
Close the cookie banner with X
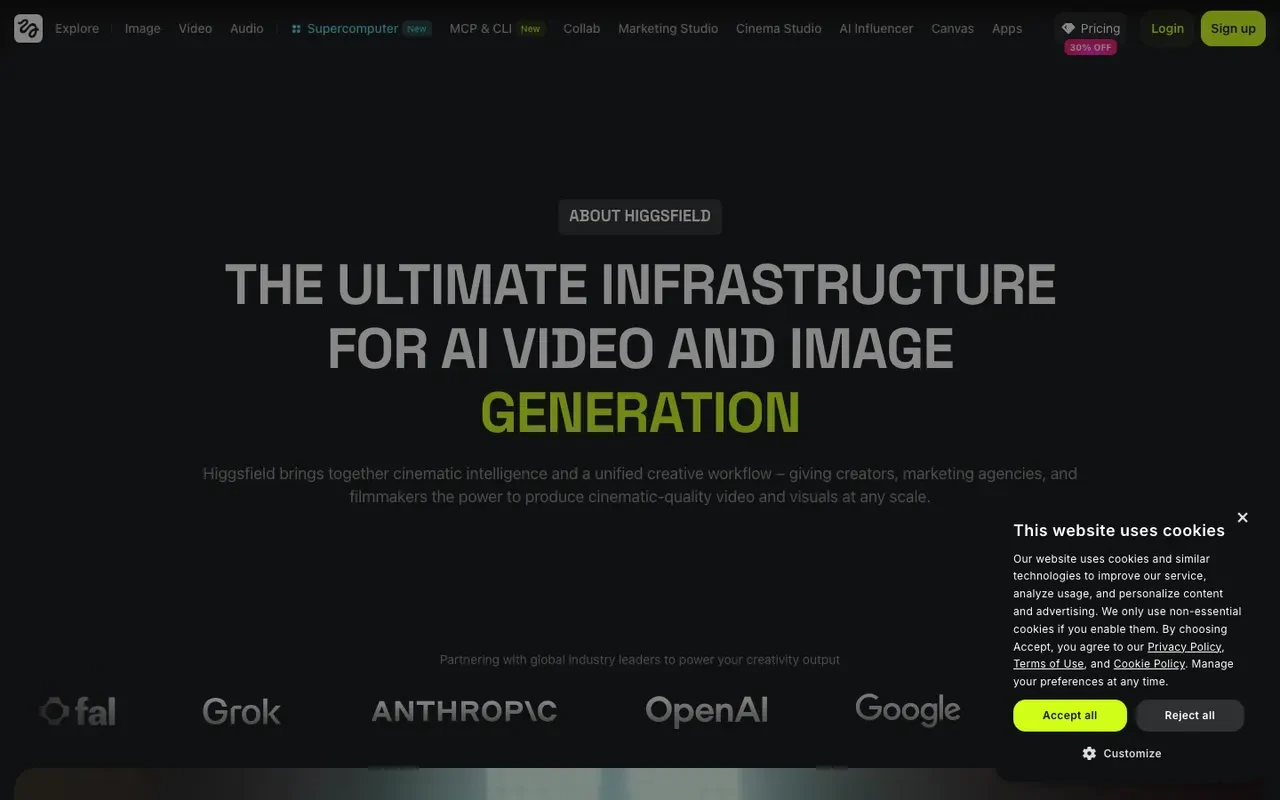coord(1242,517)
